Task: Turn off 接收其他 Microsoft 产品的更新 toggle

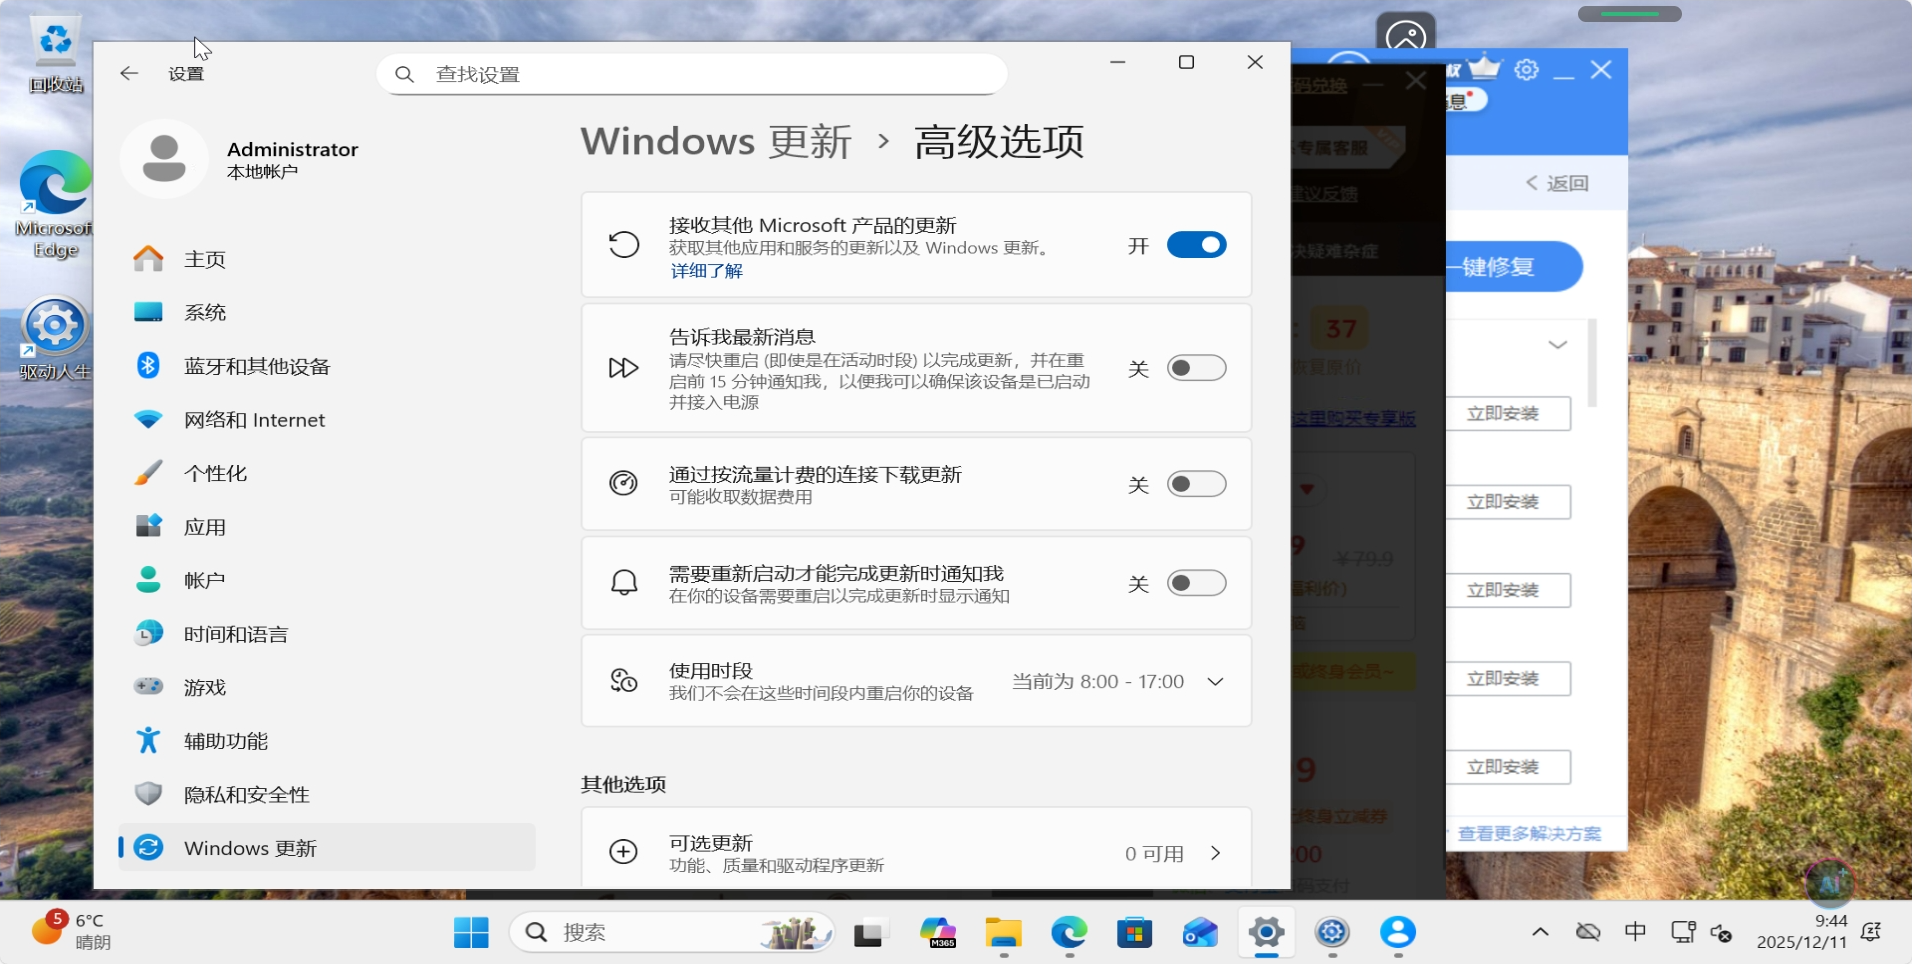Action: 1196,245
